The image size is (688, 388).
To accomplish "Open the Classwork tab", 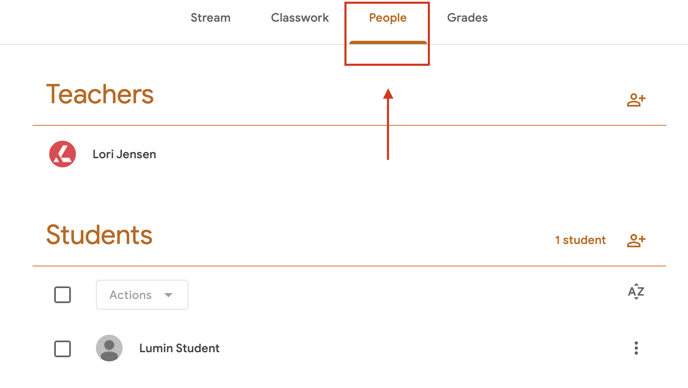I will 300,18.
